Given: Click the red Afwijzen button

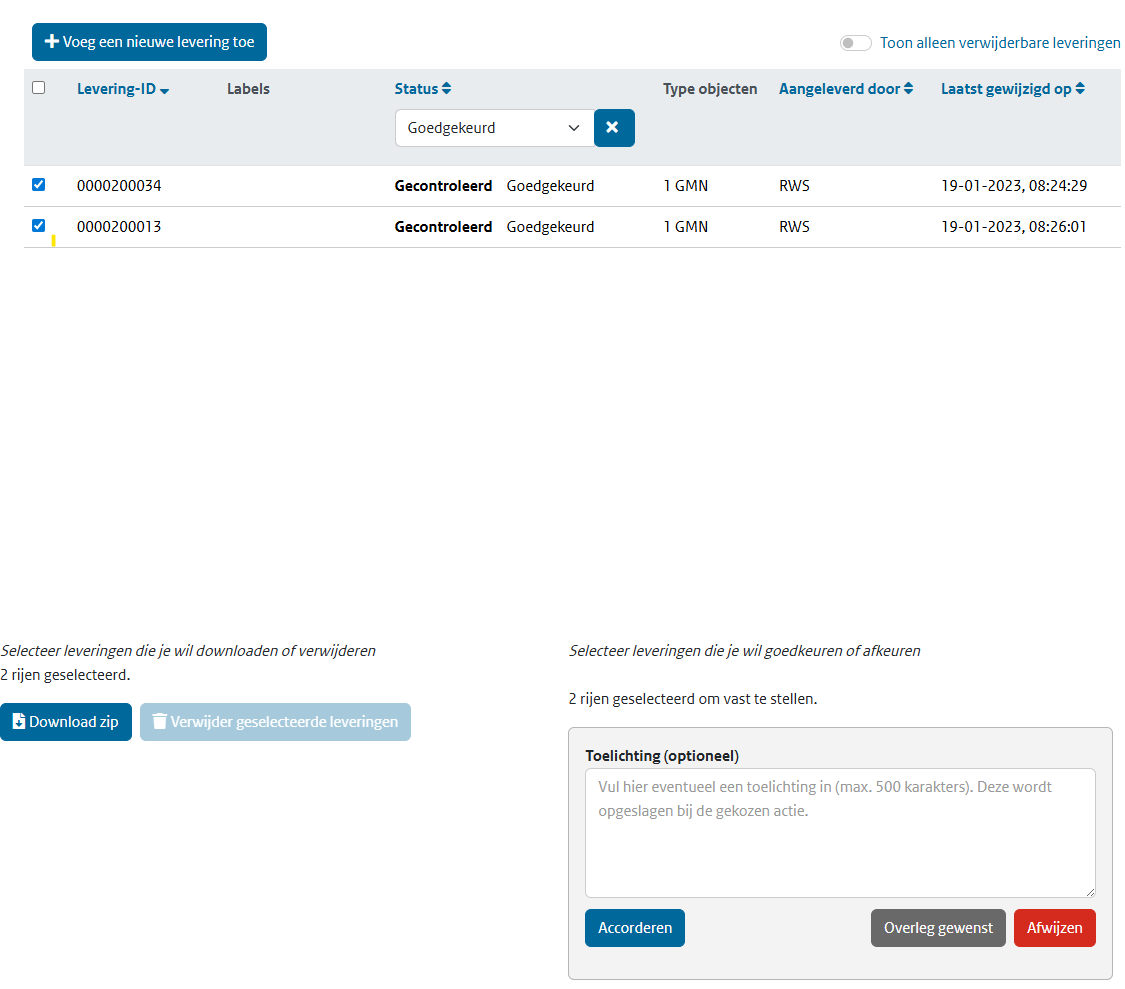Looking at the screenshot, I should pyautogui.click(x=1054, y=928).
